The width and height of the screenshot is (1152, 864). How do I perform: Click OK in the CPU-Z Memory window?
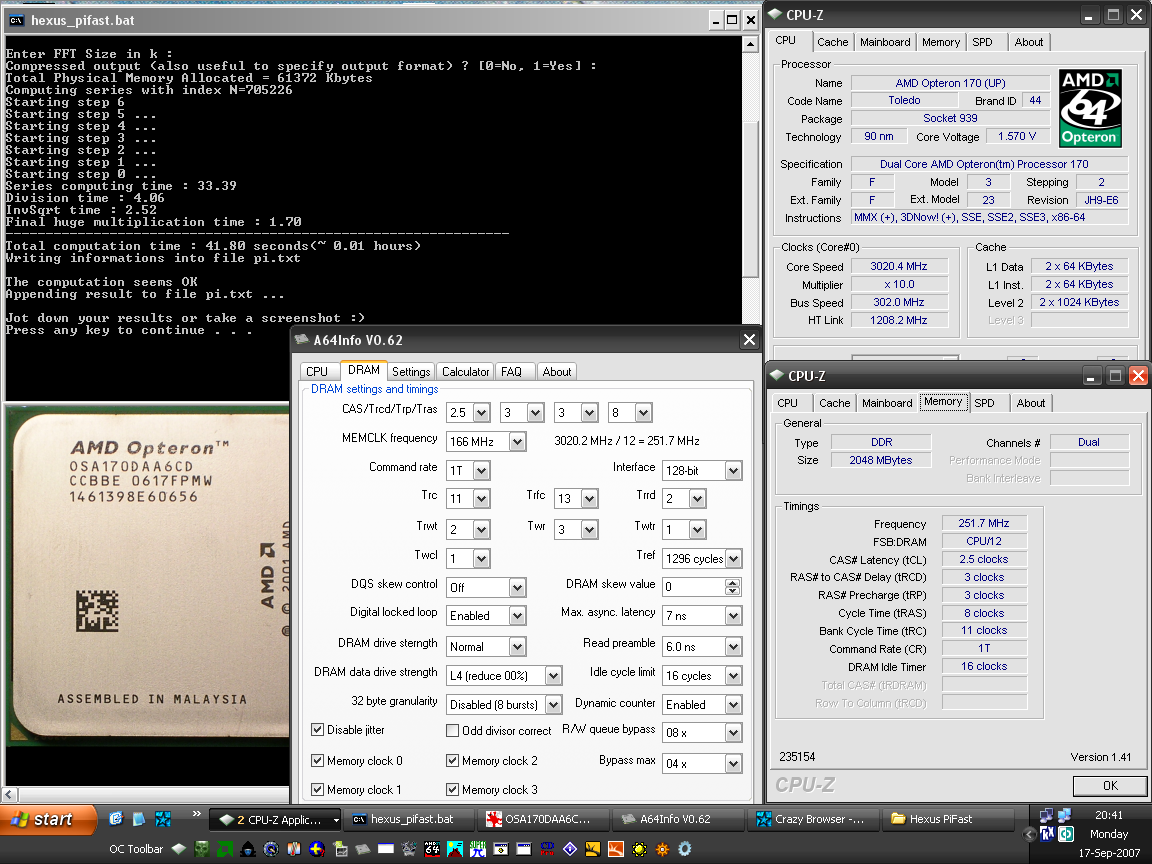(1110, 785)
